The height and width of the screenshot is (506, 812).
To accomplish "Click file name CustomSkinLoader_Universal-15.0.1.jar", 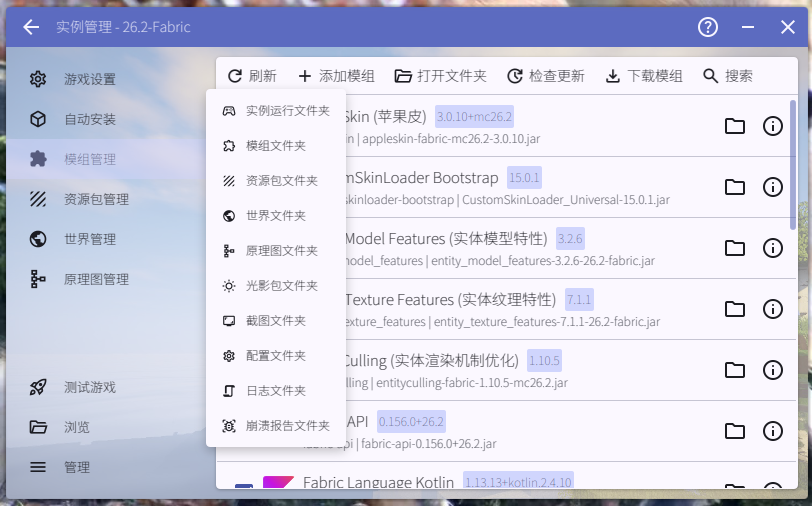I will (566, 200).
